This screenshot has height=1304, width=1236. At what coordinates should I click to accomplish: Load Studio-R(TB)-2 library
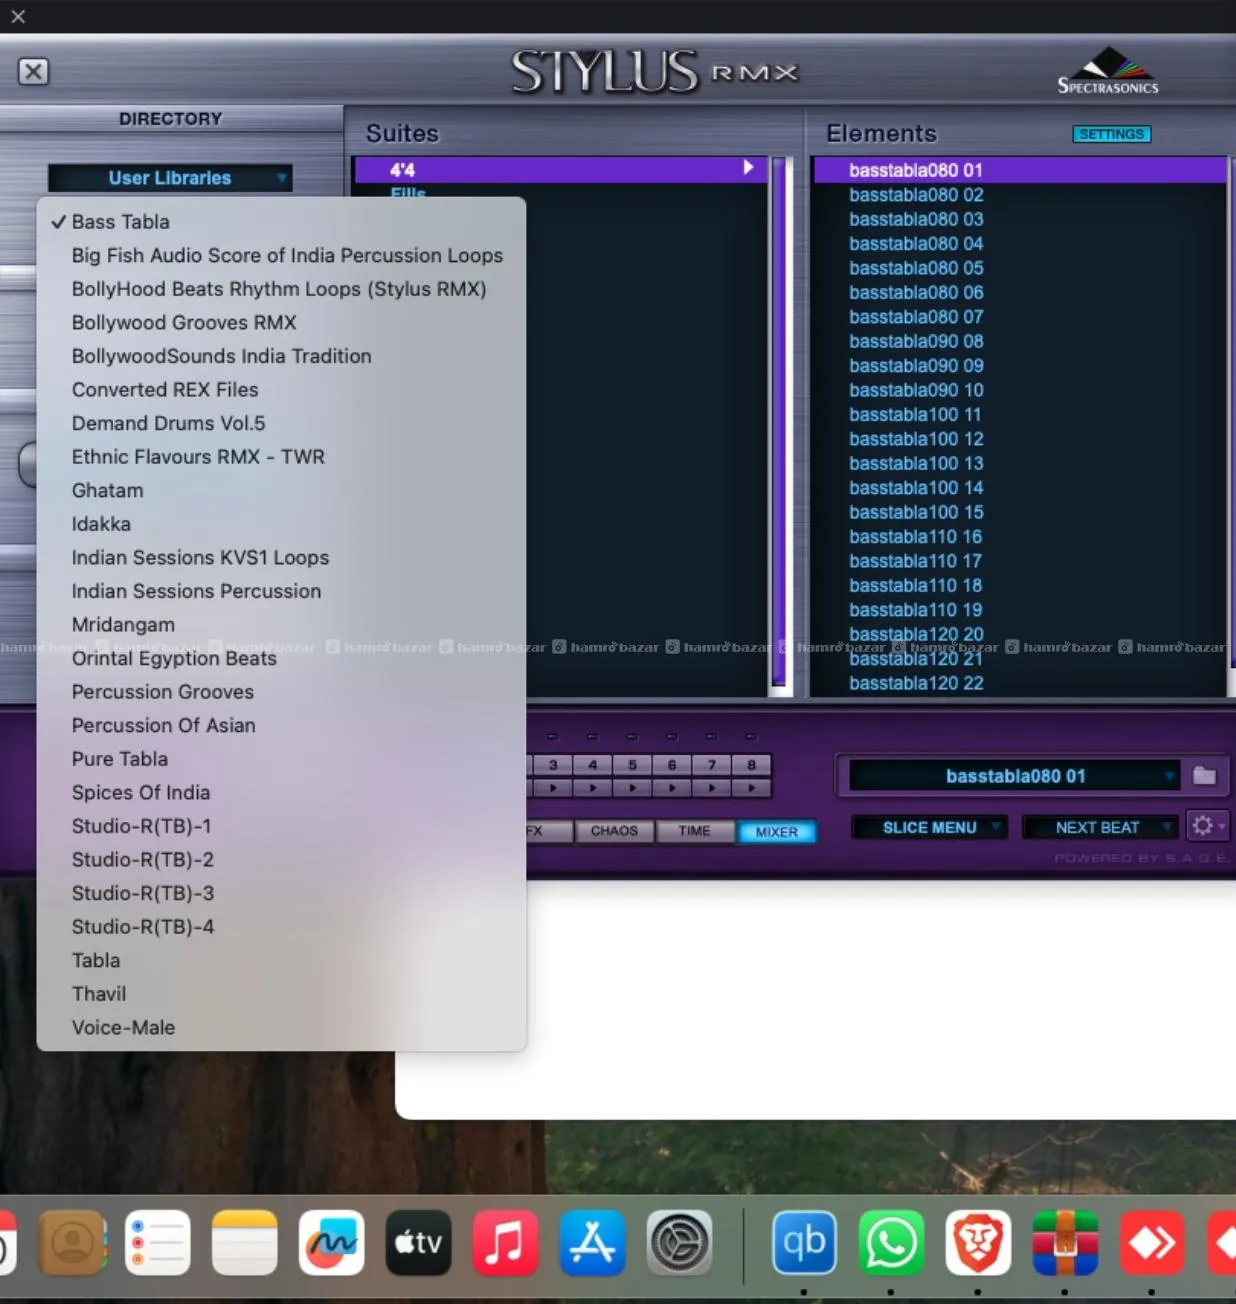click(281, 859)
